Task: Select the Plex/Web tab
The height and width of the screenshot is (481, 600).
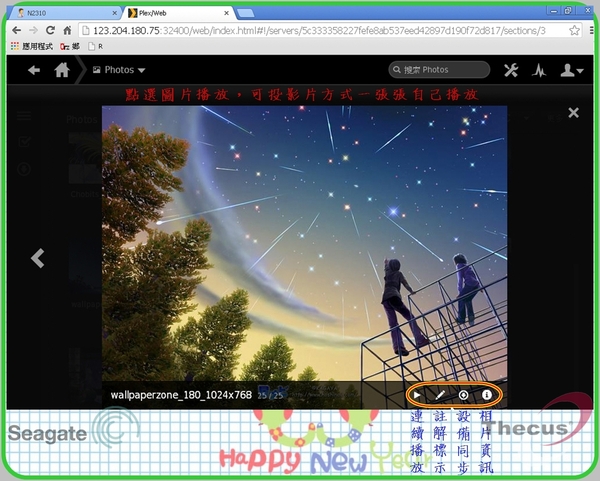Action: (x=176, y=13)
